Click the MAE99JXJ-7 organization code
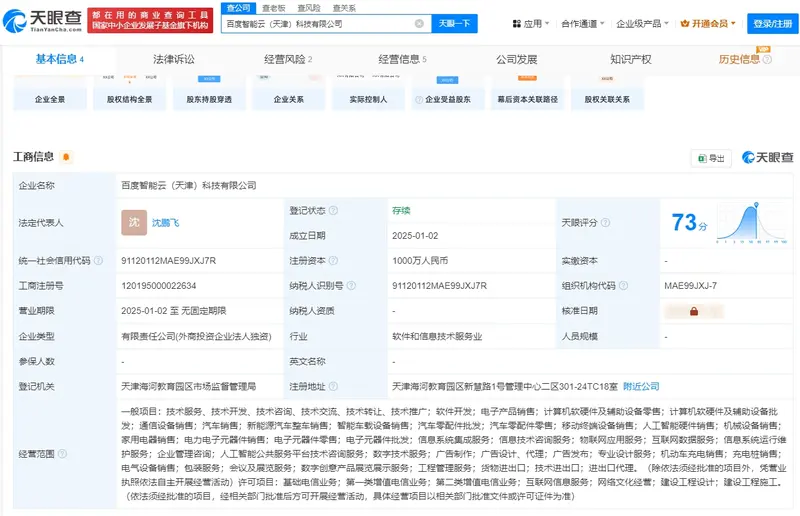800x516 pixels. 690,286
